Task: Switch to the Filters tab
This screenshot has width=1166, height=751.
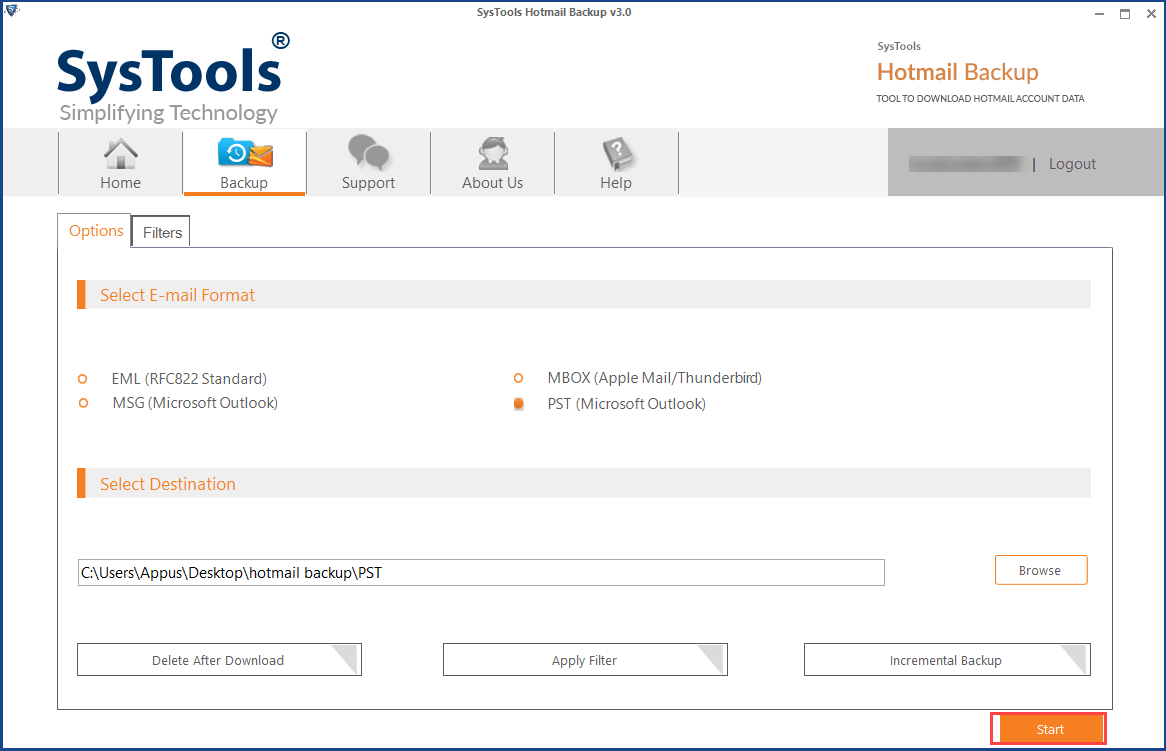Action: [x=162, y=233]
